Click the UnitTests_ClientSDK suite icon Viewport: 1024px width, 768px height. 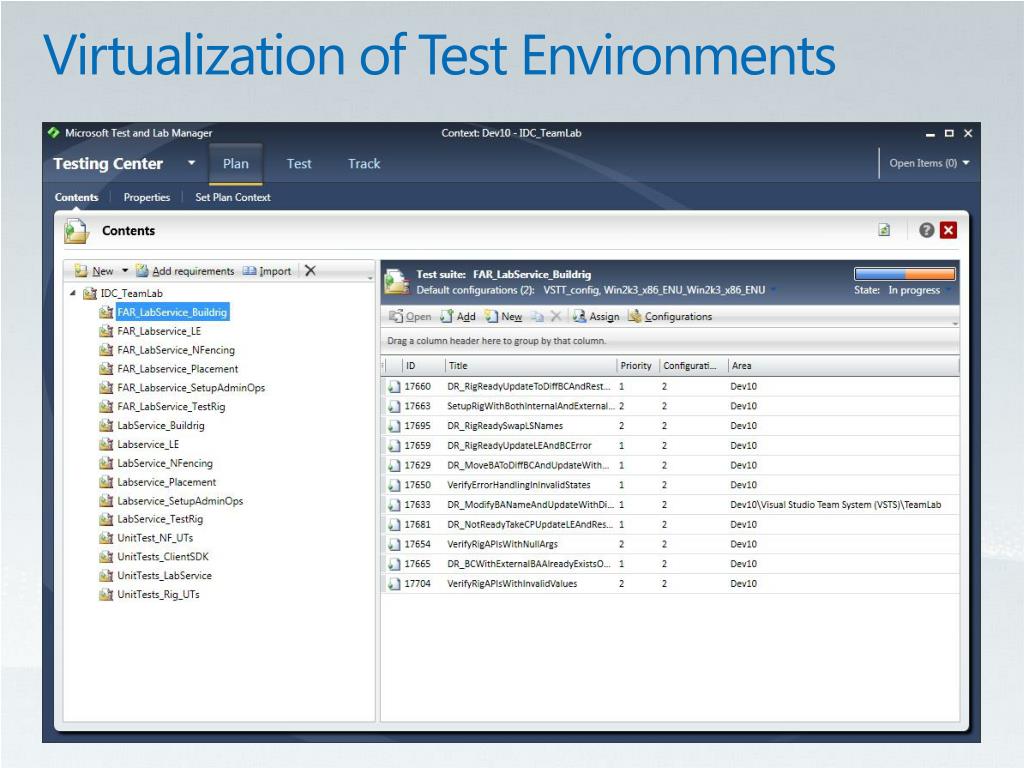pyautogui.click(x=106, y=556)
